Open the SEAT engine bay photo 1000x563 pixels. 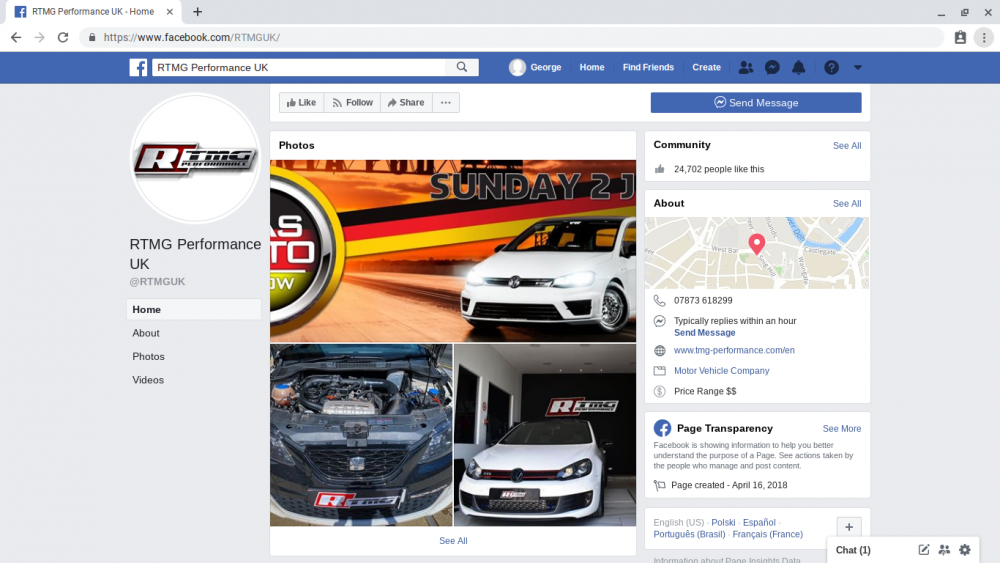361,435
